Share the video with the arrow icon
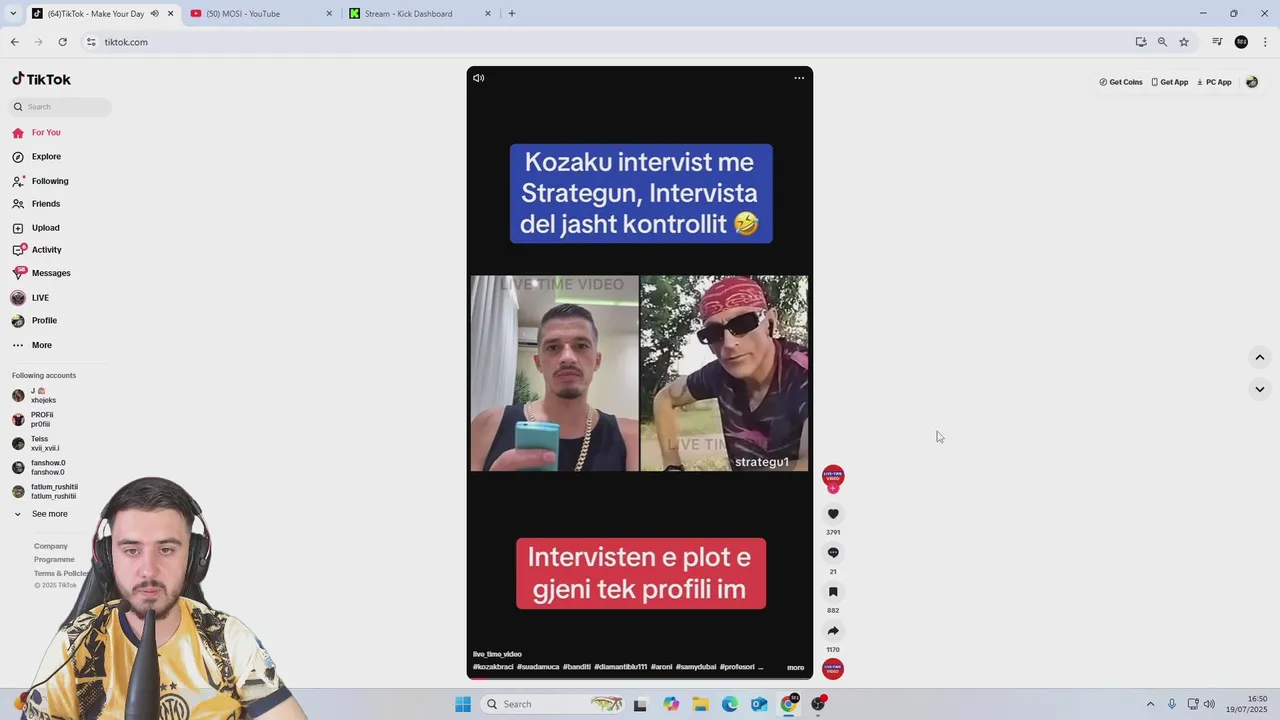Screen dimensions: 1280x720 tap(833, 631)
